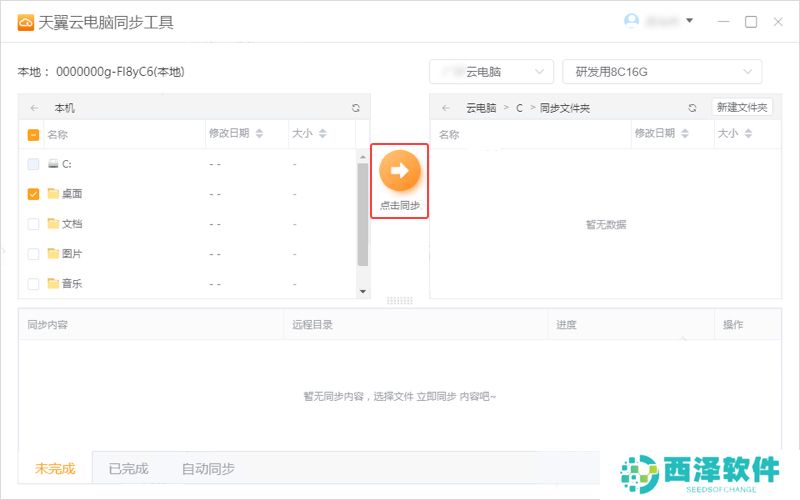
Task: Refresh the local 本机 file list
Action: tap(356, 108)
